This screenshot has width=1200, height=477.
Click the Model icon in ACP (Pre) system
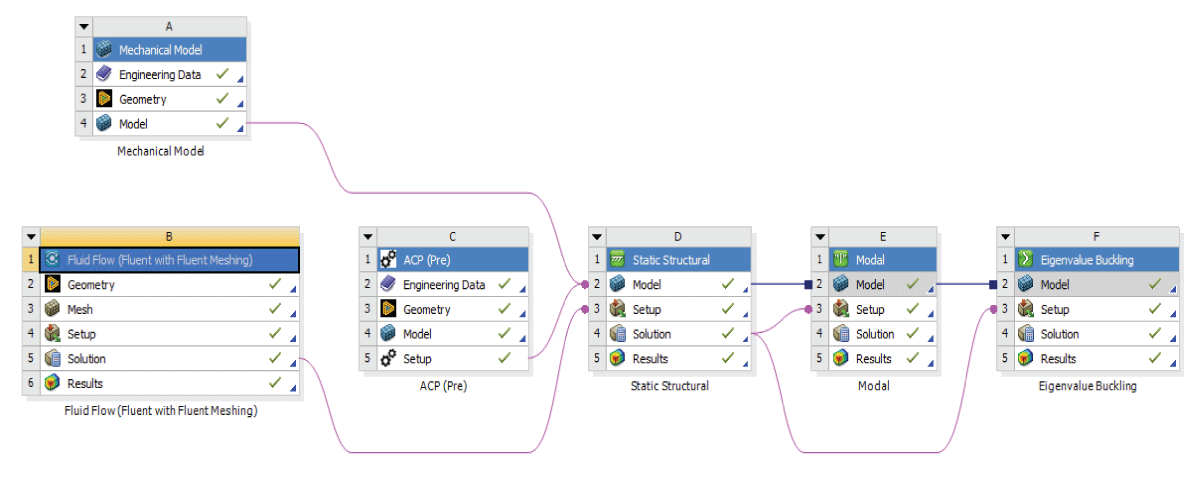pyautogui.click(x=388, y=334)
